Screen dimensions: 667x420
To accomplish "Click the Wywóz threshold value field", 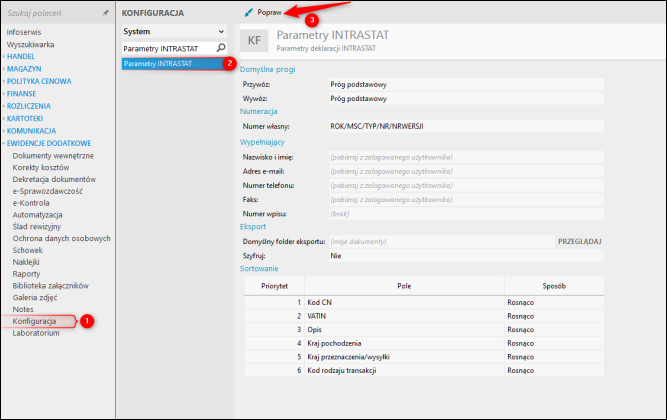I will click(x=466, y=98).
